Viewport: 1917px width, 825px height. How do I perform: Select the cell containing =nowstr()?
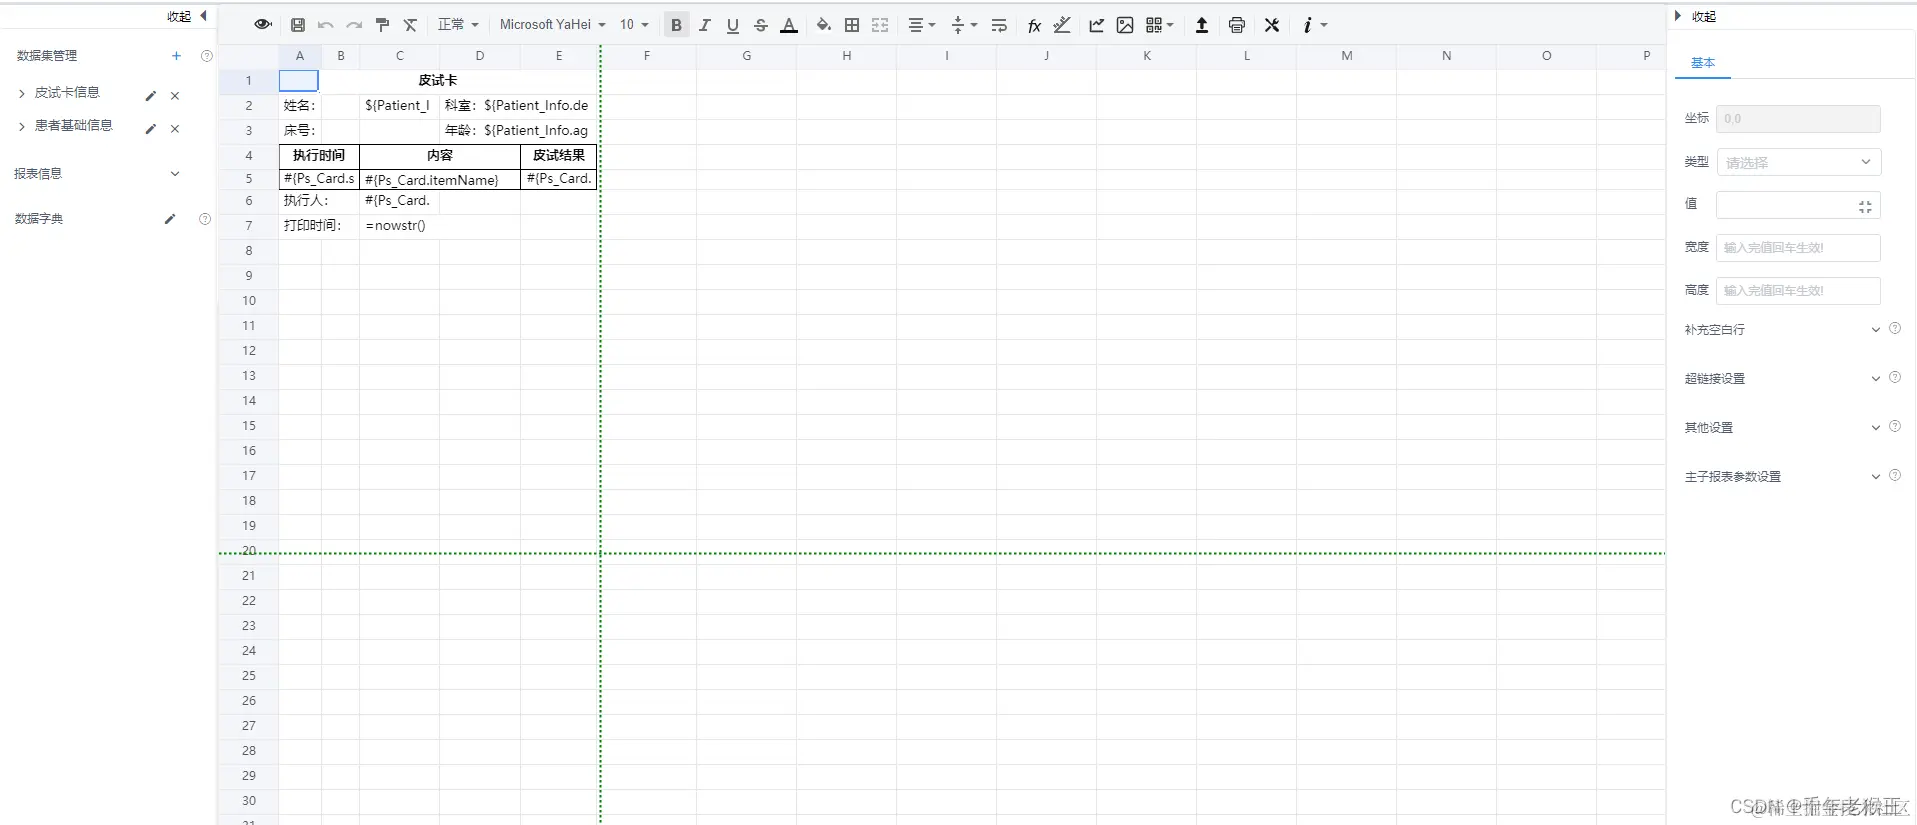[399, 226]
